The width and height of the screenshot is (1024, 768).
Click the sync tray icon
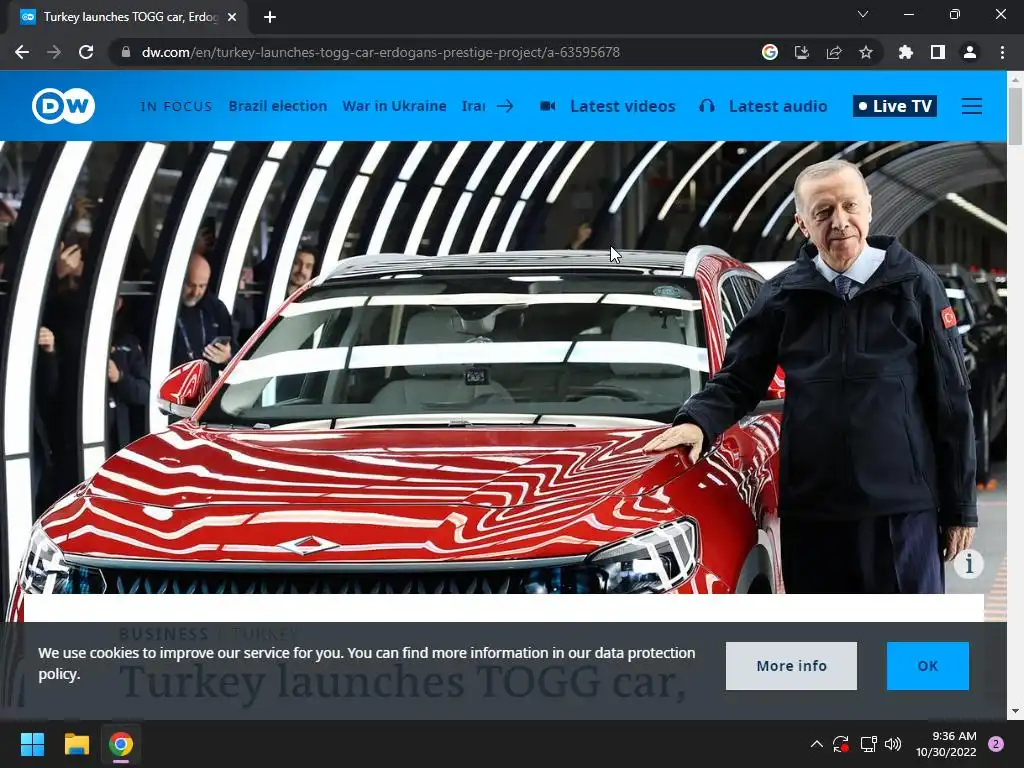click(x=841, y=744)
